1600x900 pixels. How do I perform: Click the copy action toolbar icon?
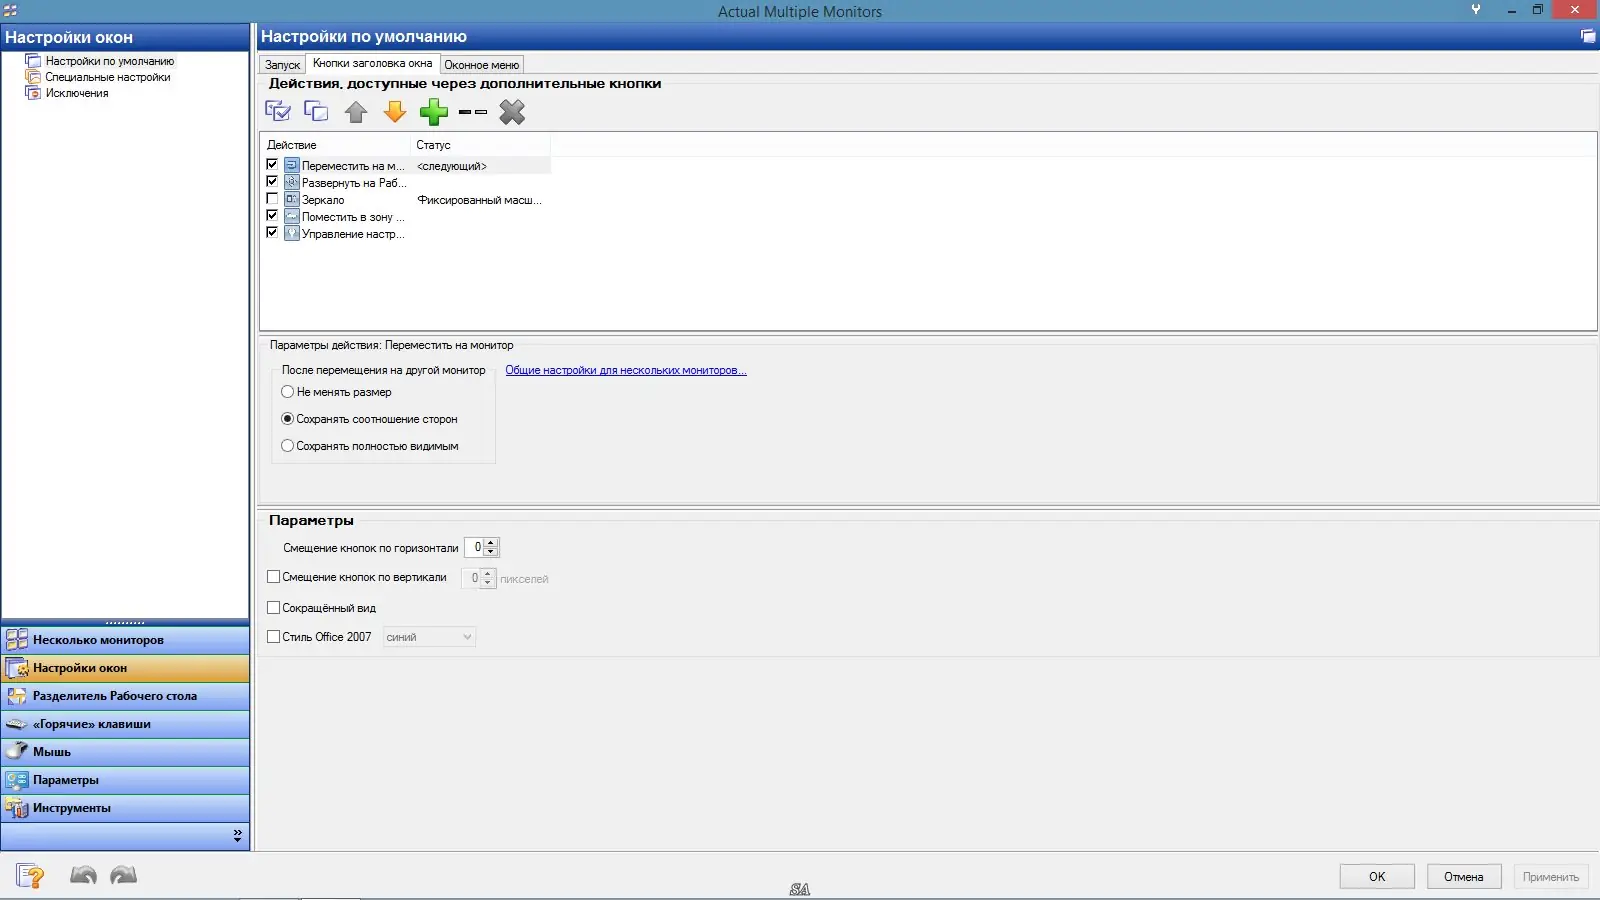316,112
